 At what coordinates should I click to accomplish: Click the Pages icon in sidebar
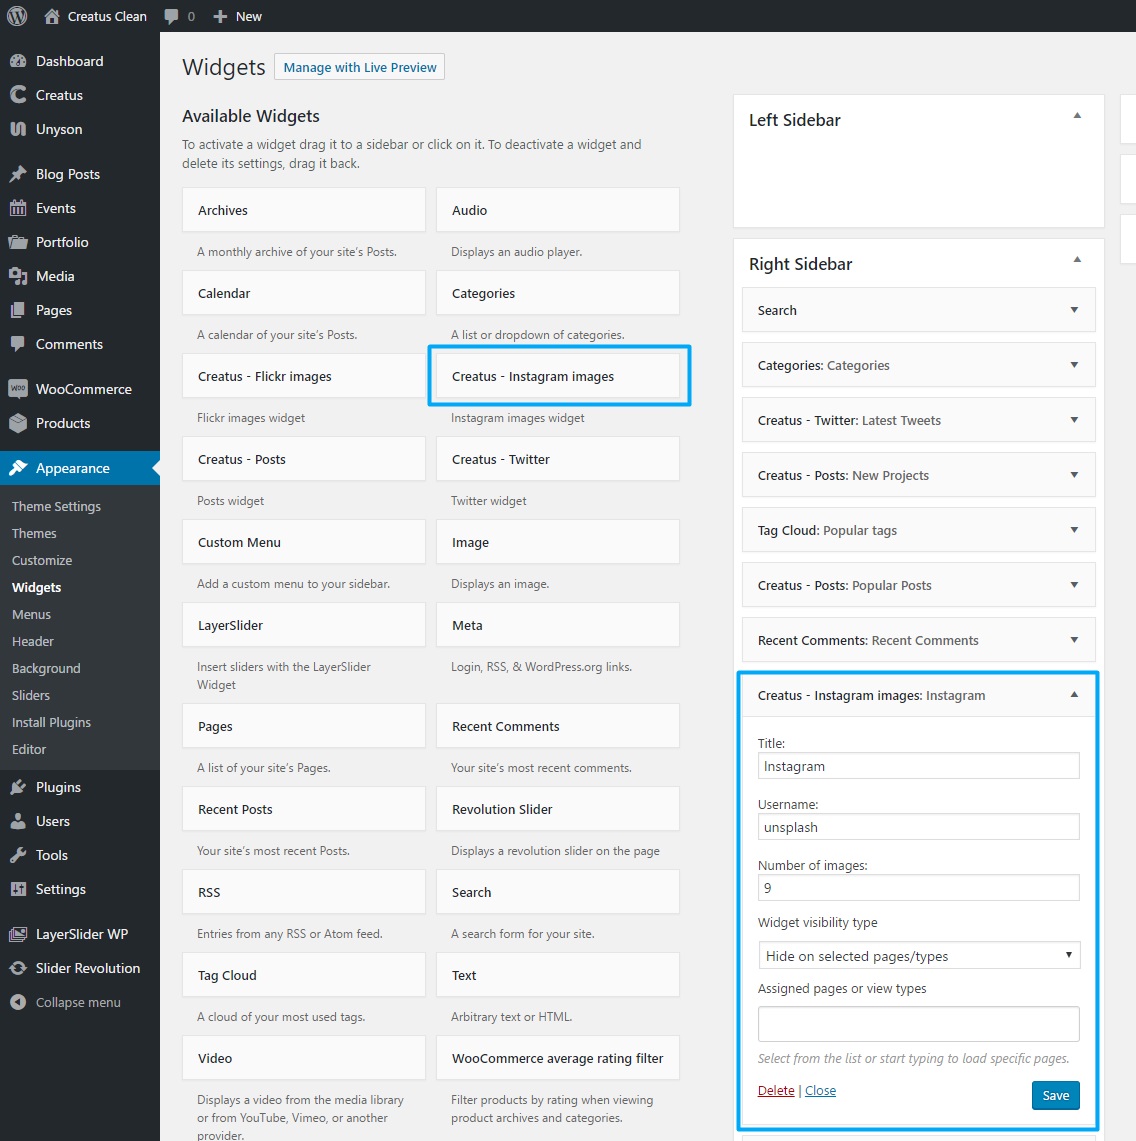pyautogui.click(x=18, y=310)
